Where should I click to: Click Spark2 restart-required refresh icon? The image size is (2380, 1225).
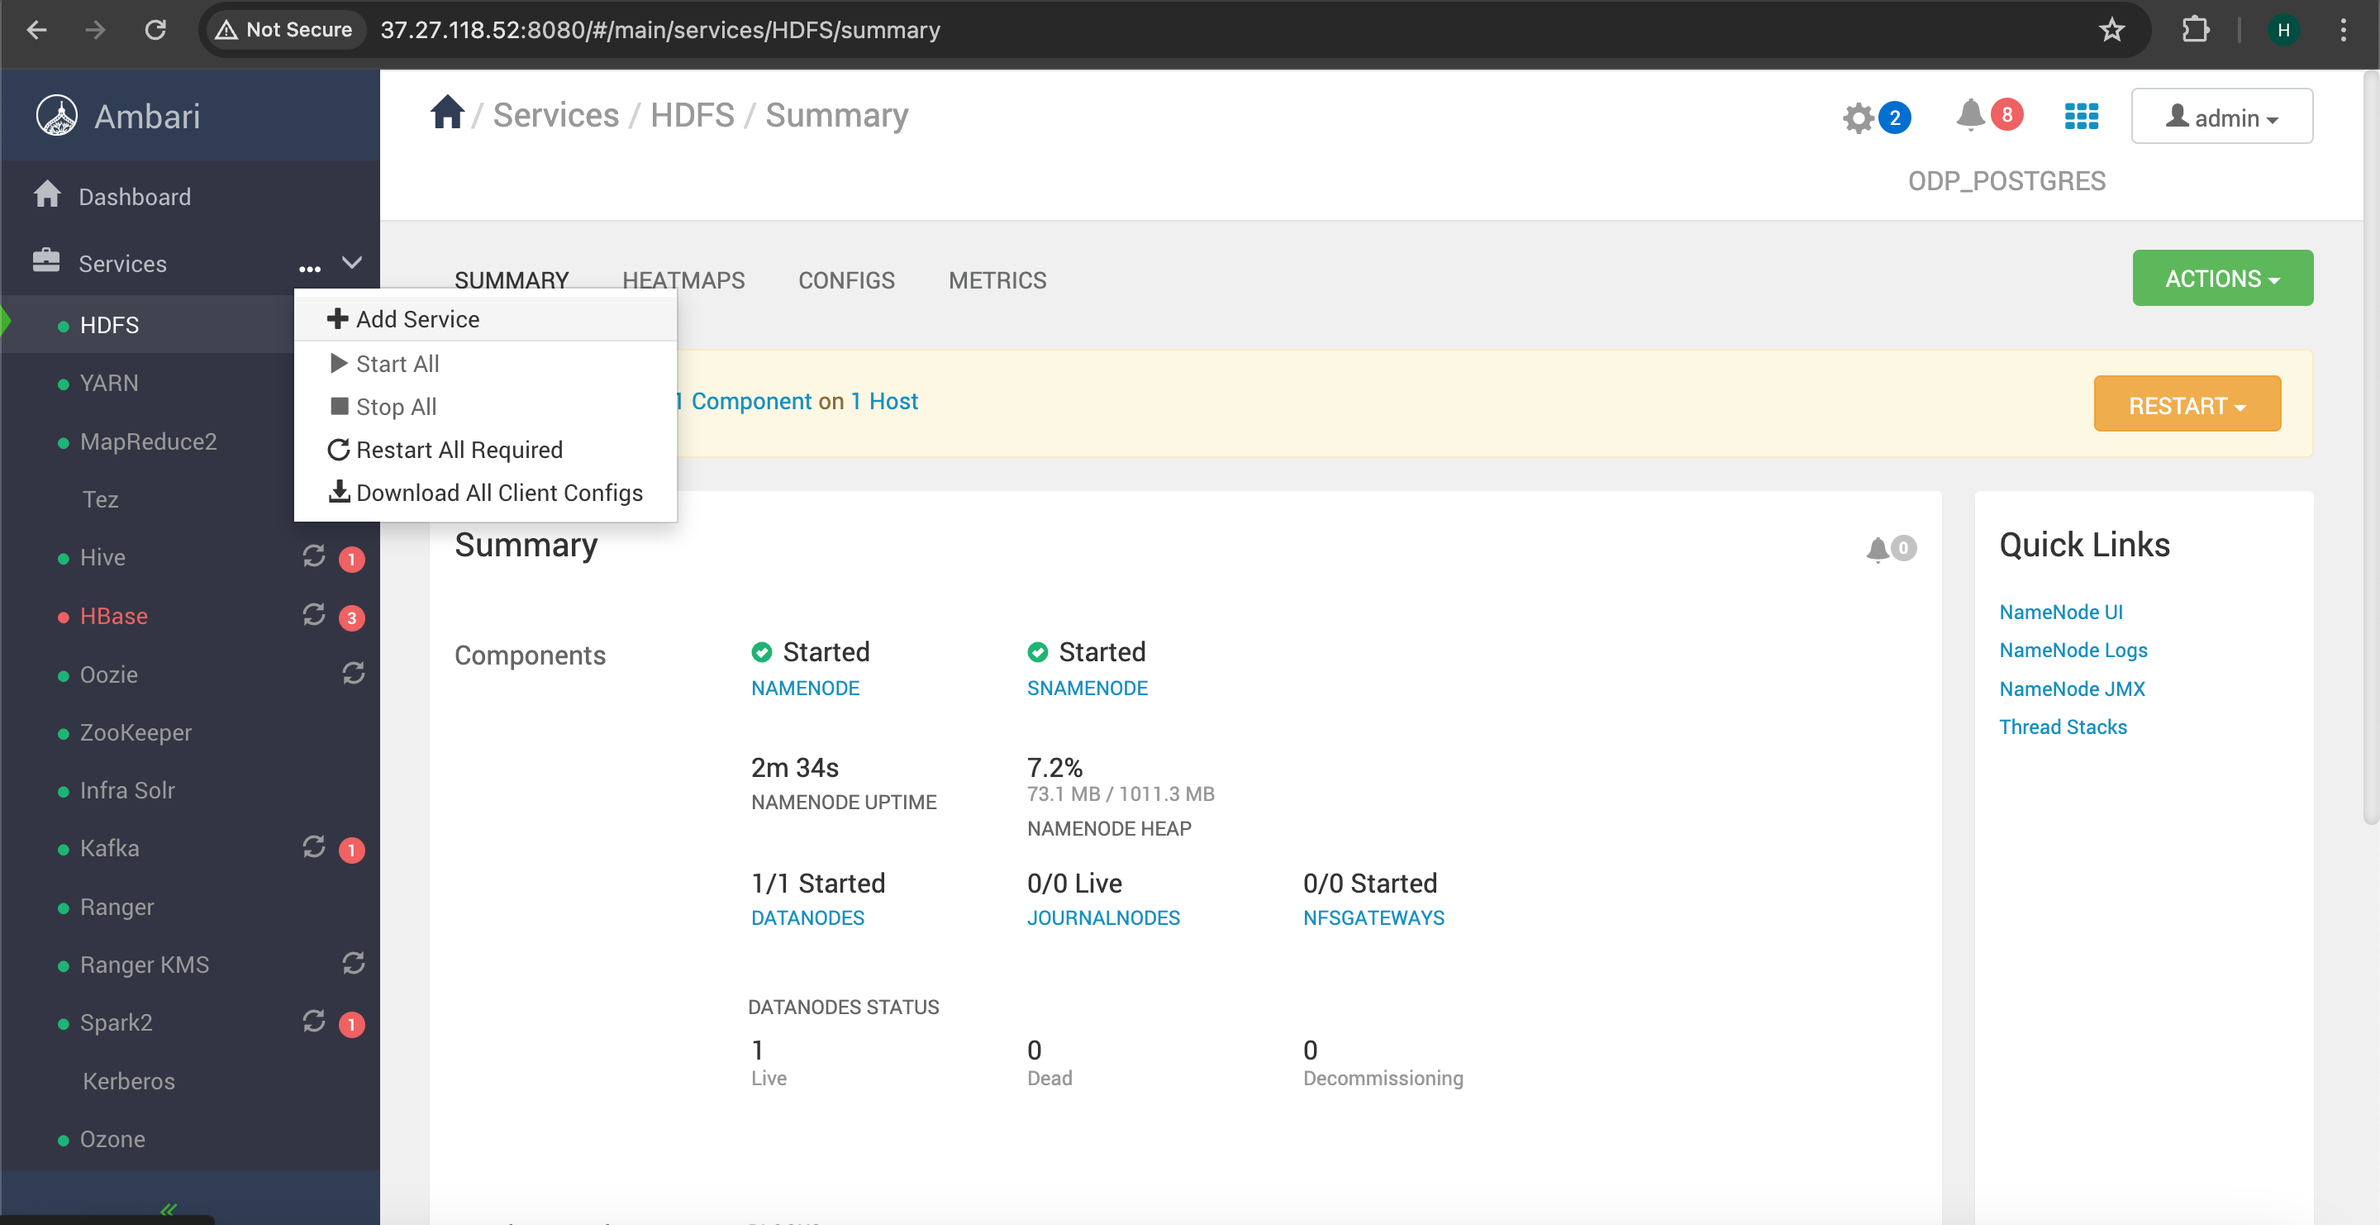pos(314,1021)
